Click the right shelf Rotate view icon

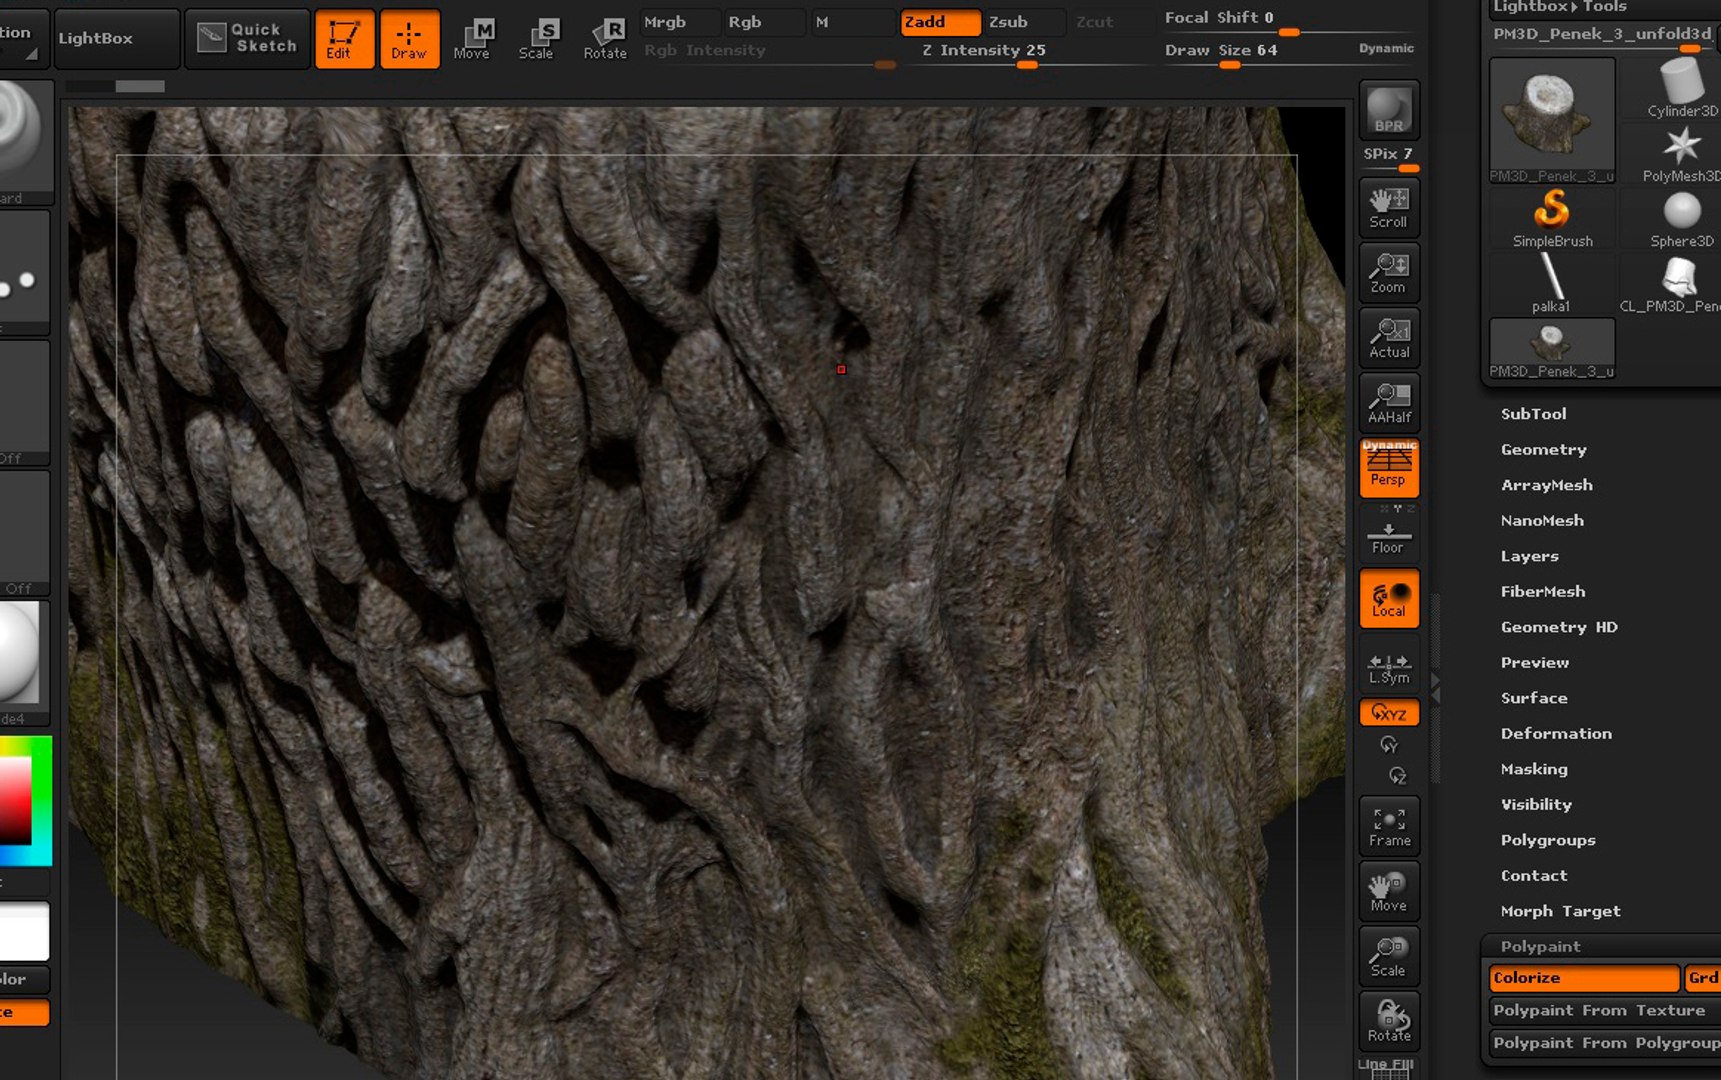1389,1020
